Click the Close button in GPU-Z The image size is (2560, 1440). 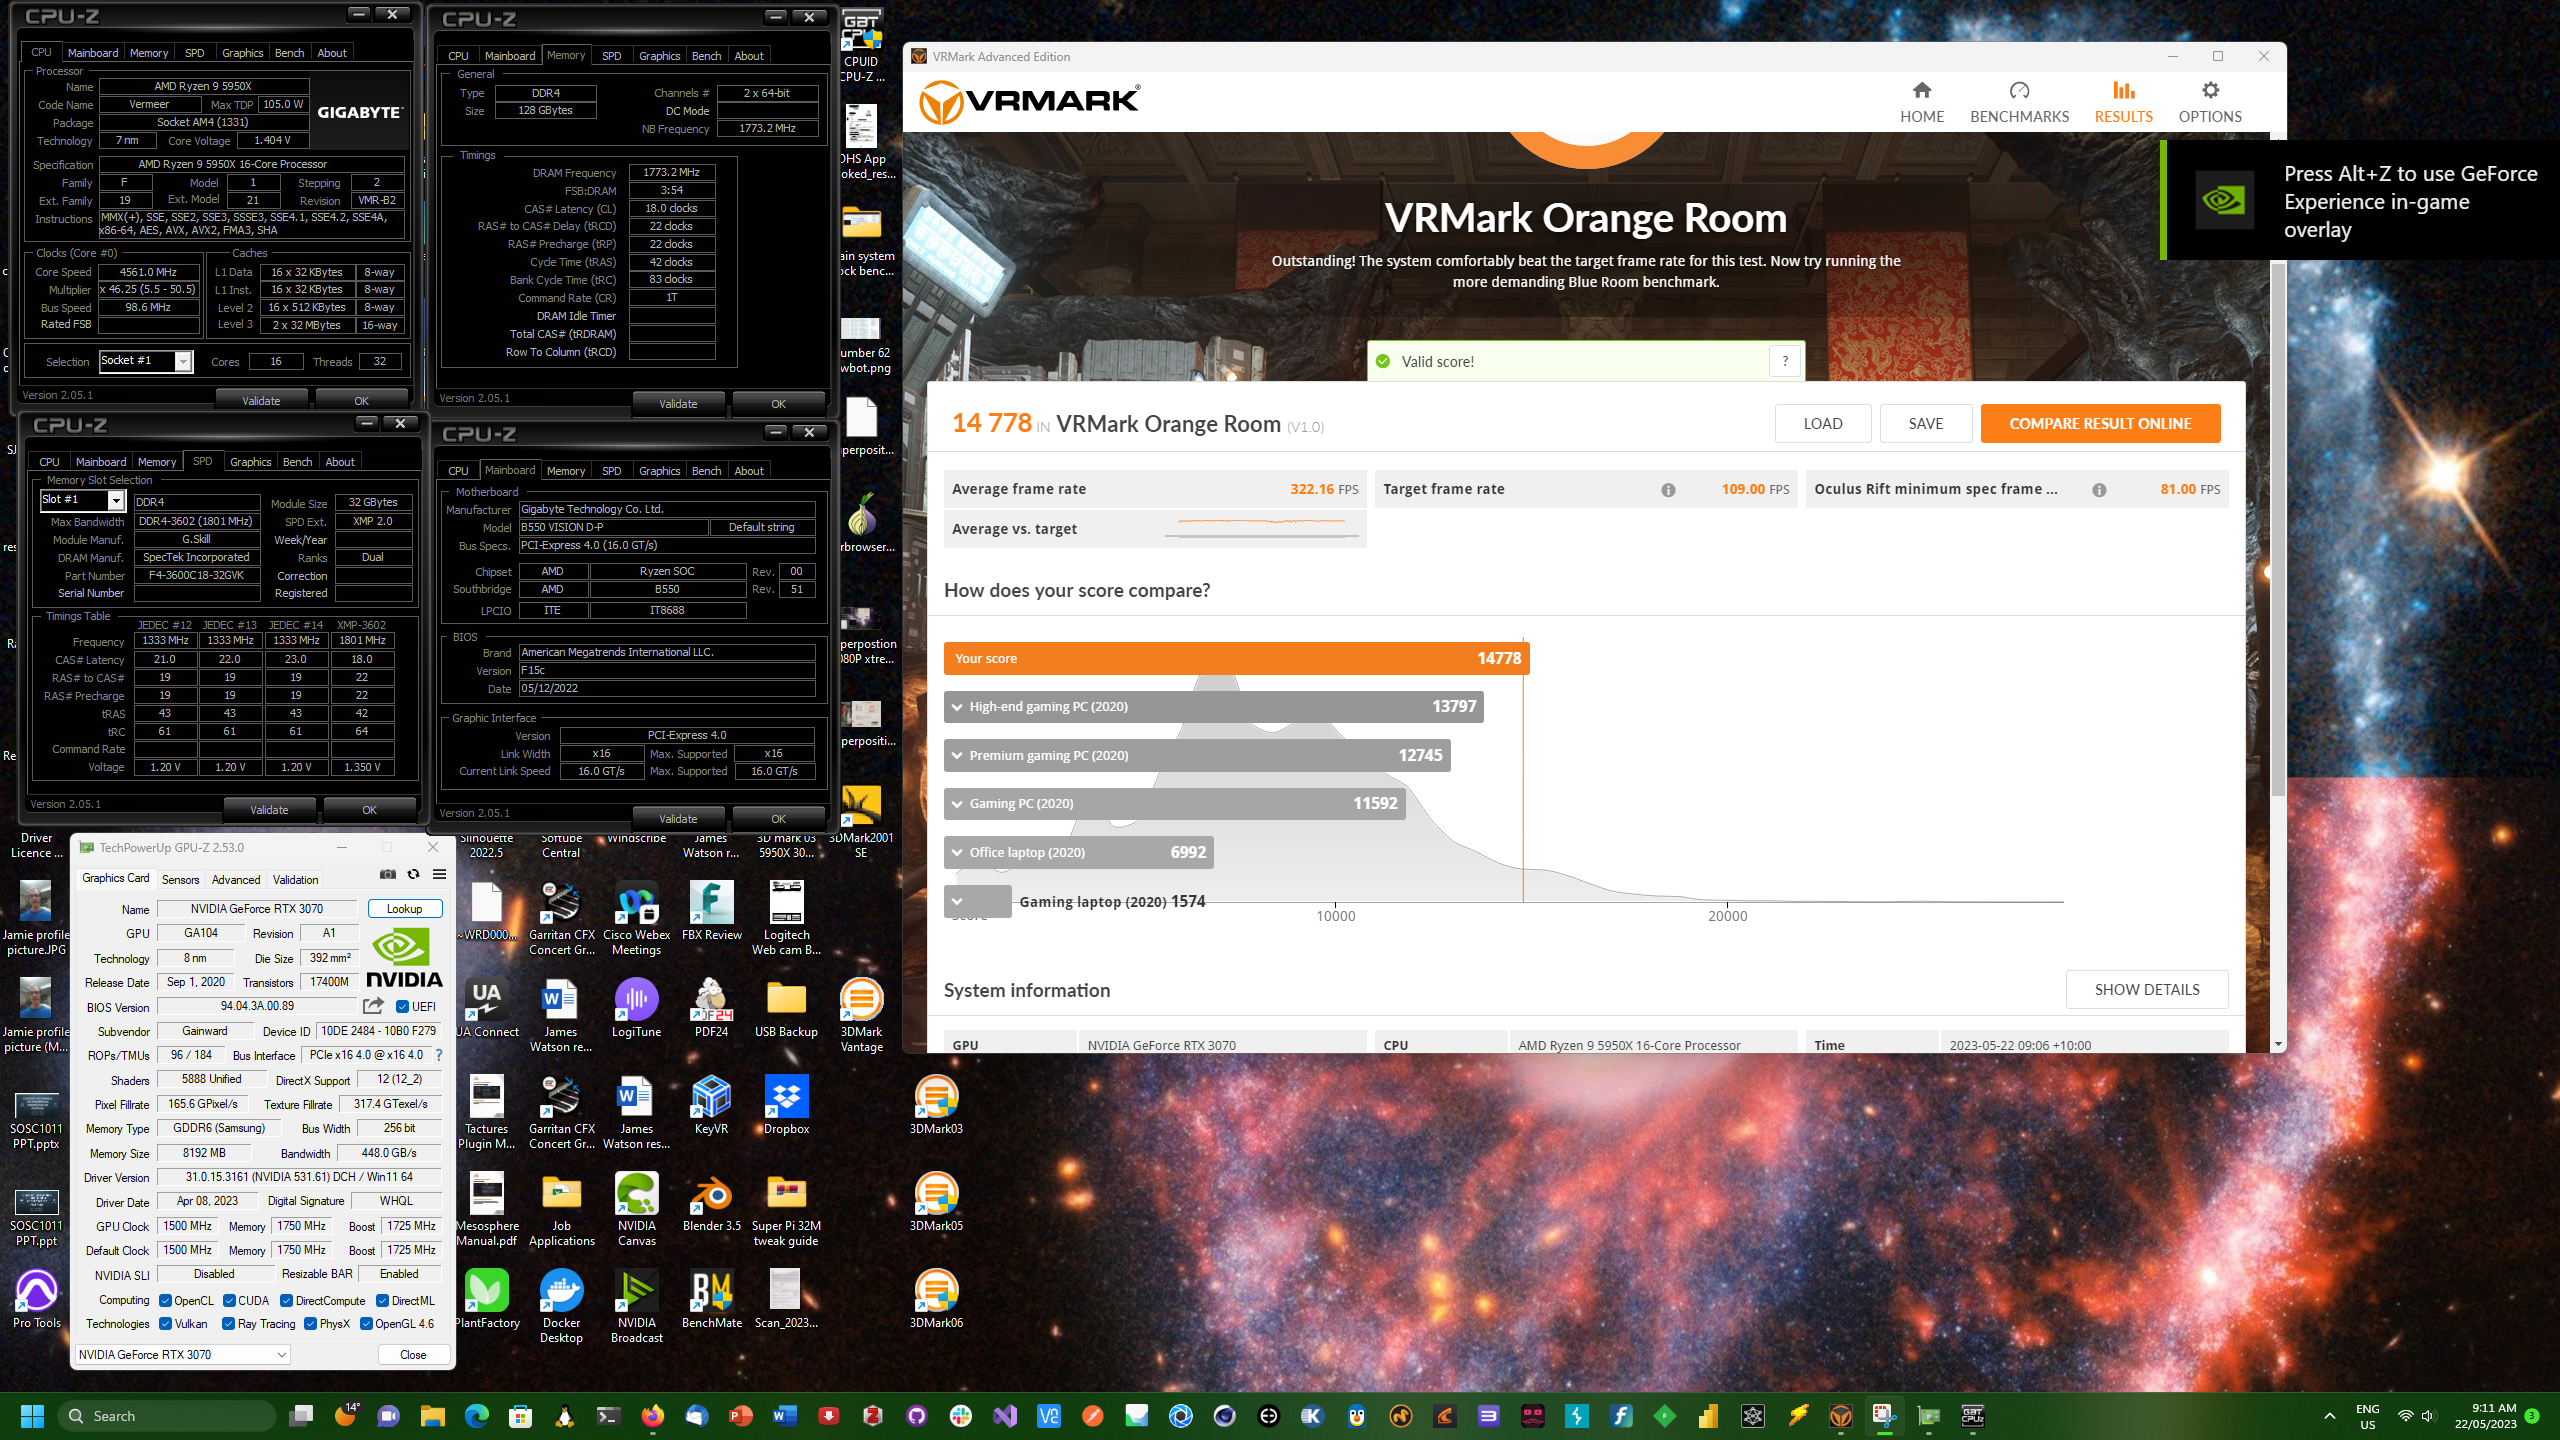pyautogui.click(x=413, y=1354)
